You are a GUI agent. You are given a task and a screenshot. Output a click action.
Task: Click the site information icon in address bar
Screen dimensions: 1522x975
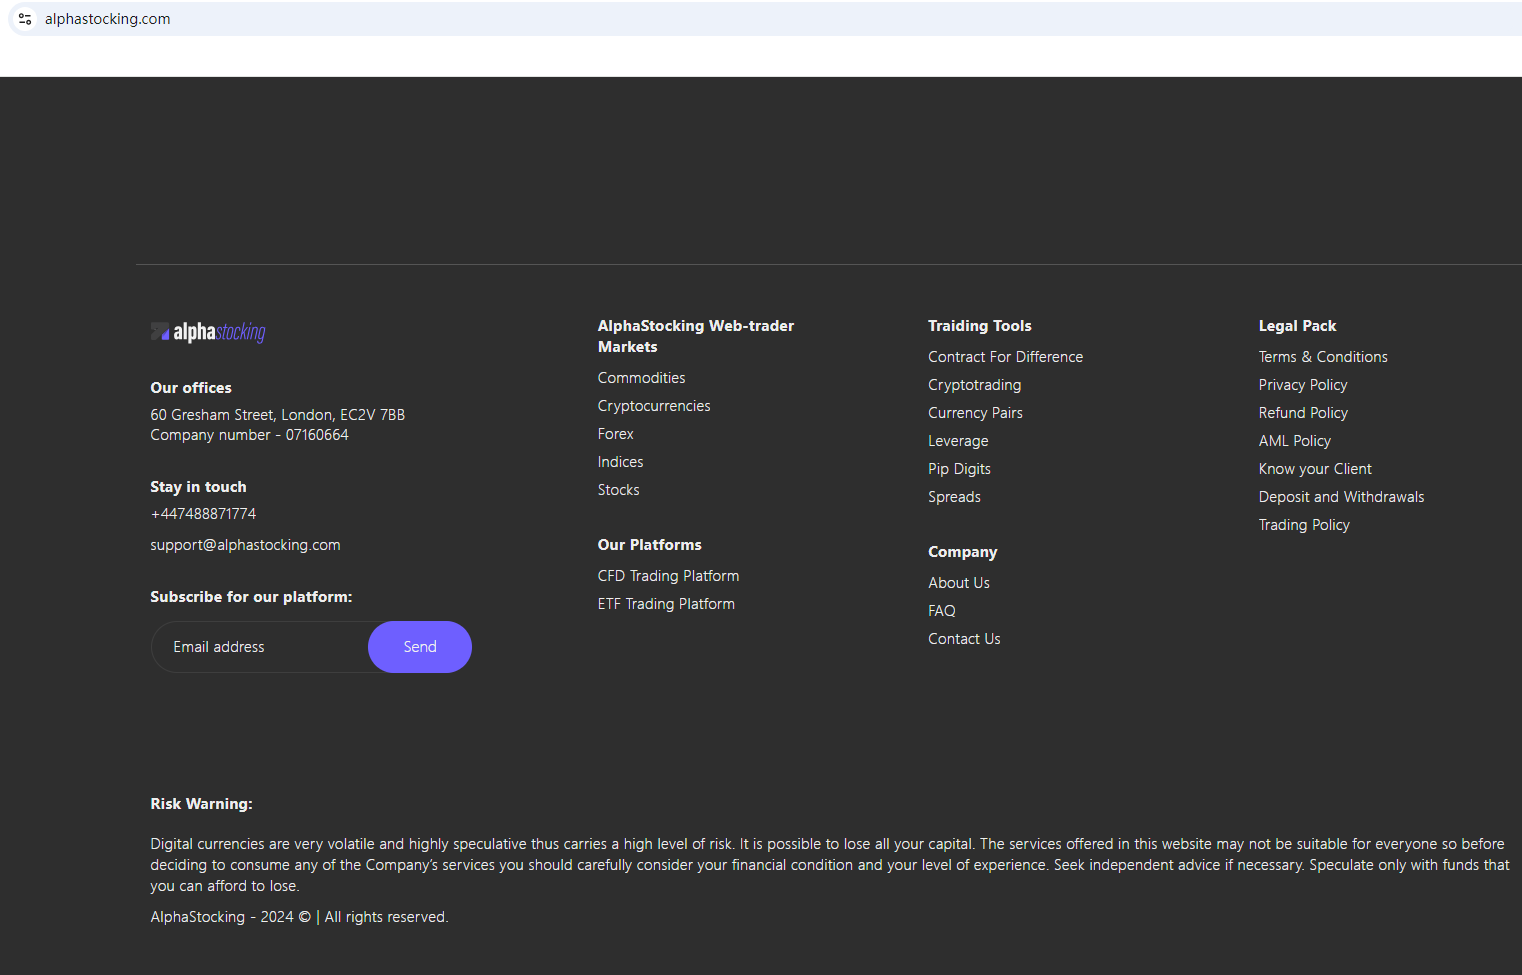(x=25, y=19)
